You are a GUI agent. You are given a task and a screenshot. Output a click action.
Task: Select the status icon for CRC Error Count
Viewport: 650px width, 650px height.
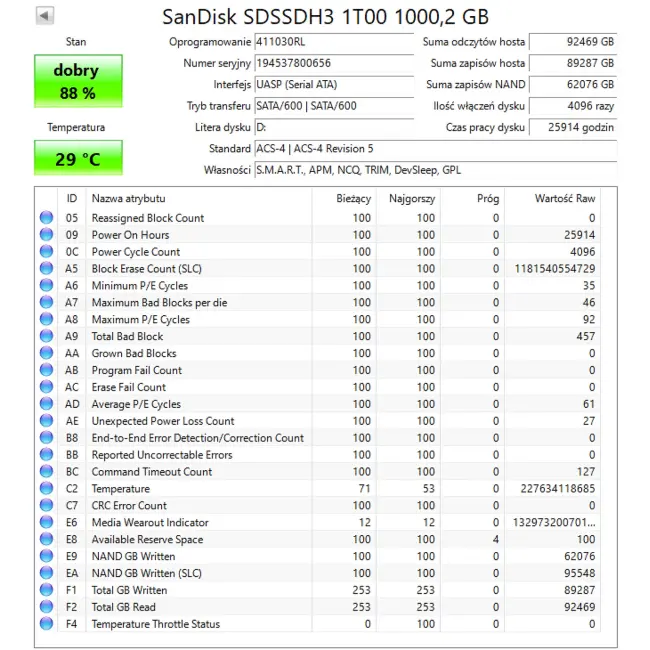[46, 505]
